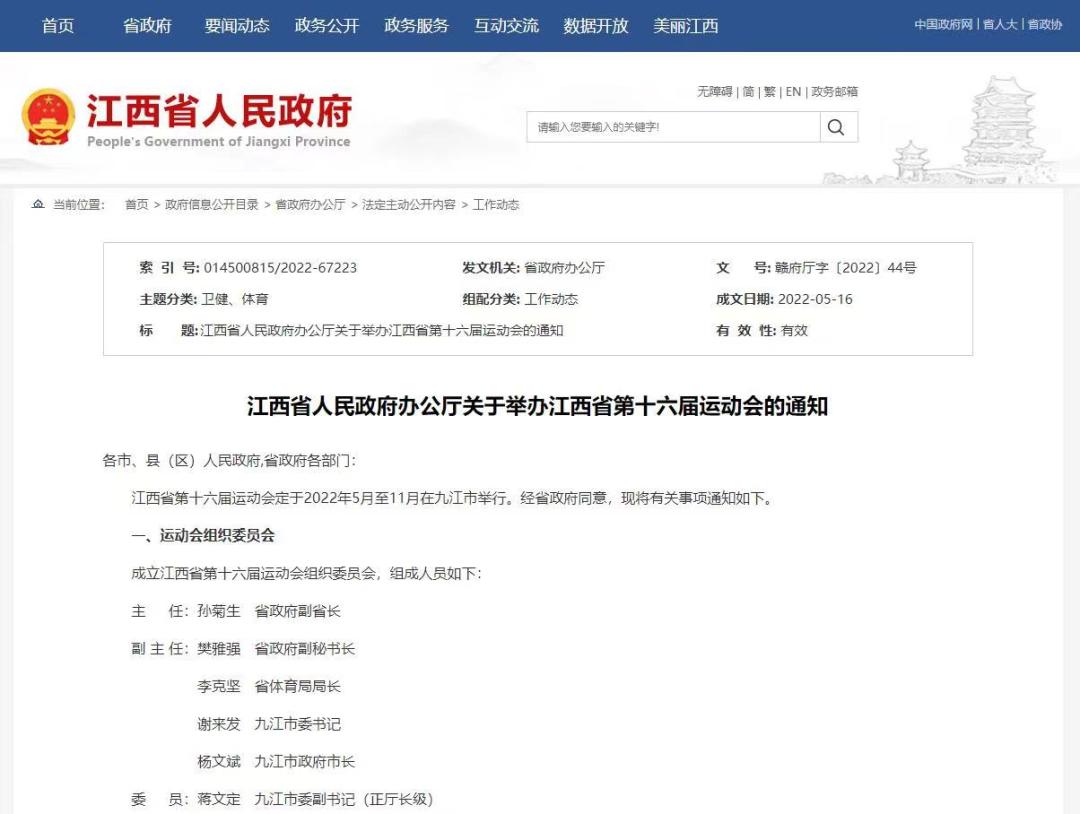Screen dimensions: 1080x814
Task: Open the 互动交流 menu
Action: coord(506,26)
